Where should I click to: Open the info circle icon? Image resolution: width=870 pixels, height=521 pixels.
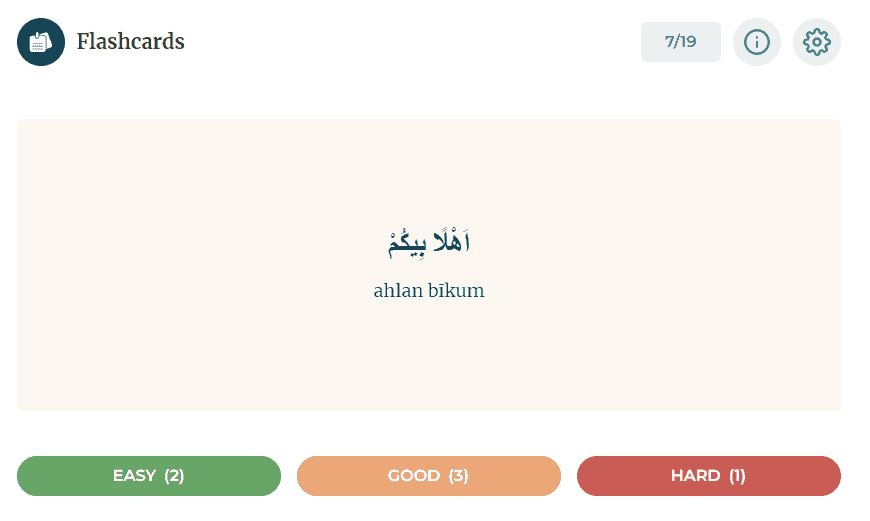pyautogui.click(x=757, y=42)
